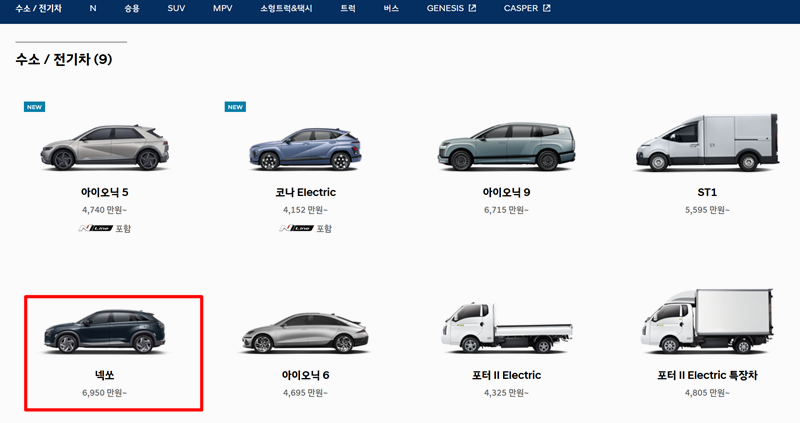
Task: Go to the MPV category tab
Action: 222,8
